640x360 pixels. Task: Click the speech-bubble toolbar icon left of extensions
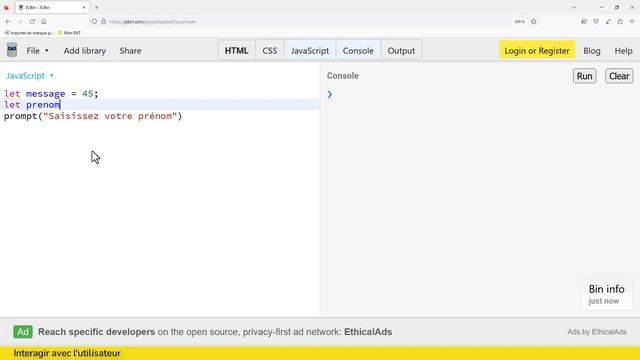584,22
